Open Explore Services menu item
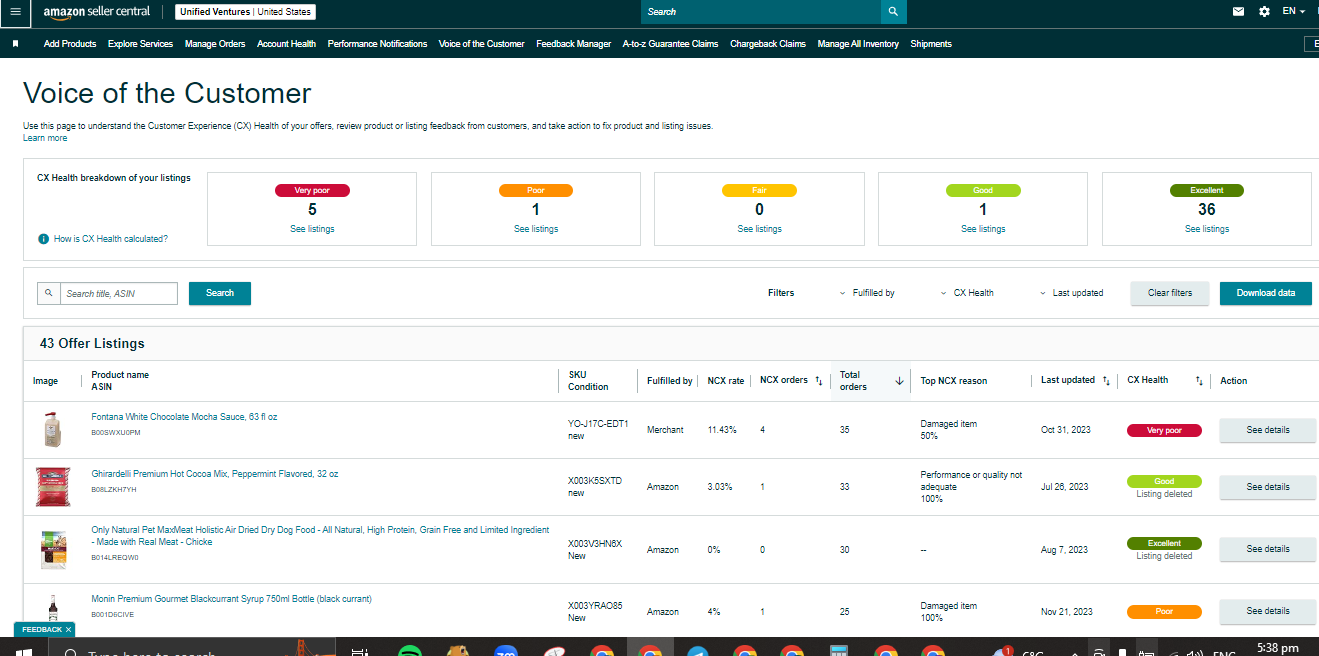 [140, 44]
